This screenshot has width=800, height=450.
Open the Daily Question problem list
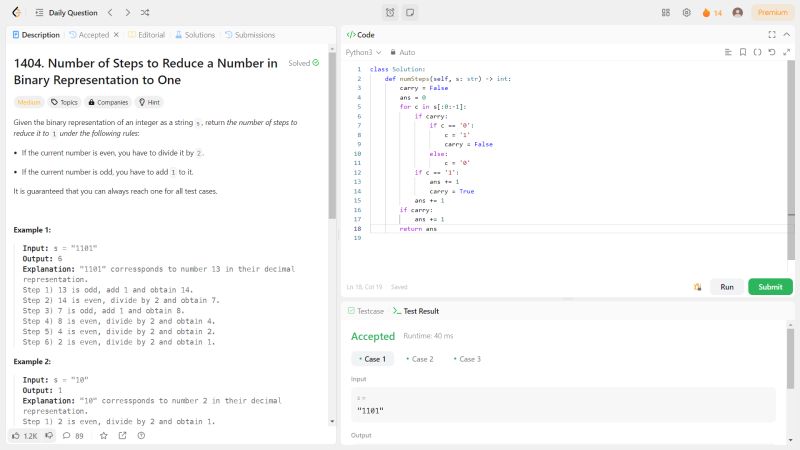[66, 13]
